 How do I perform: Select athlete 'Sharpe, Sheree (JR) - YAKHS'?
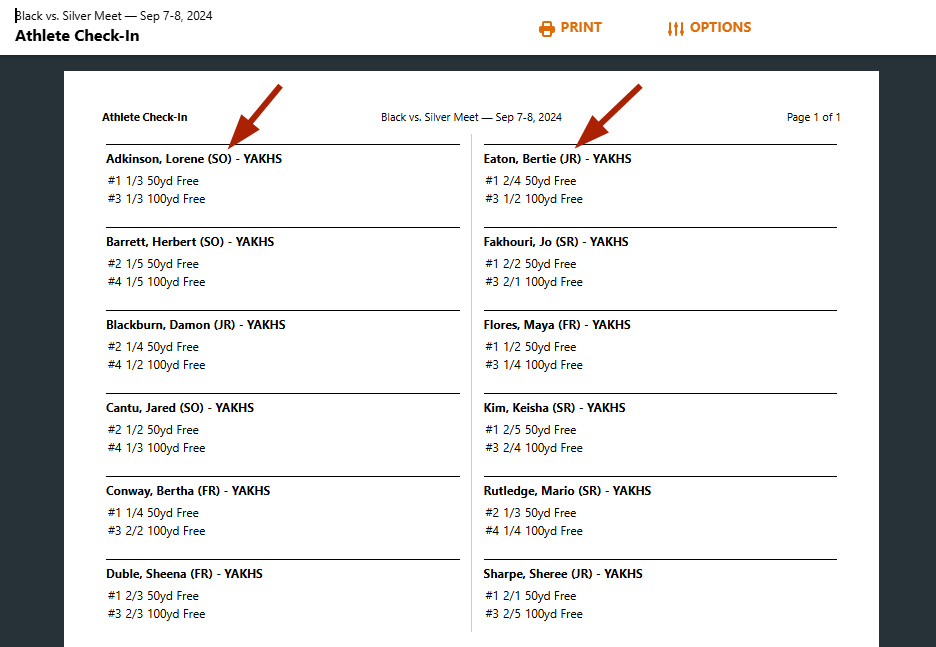[x=563, y=574]
